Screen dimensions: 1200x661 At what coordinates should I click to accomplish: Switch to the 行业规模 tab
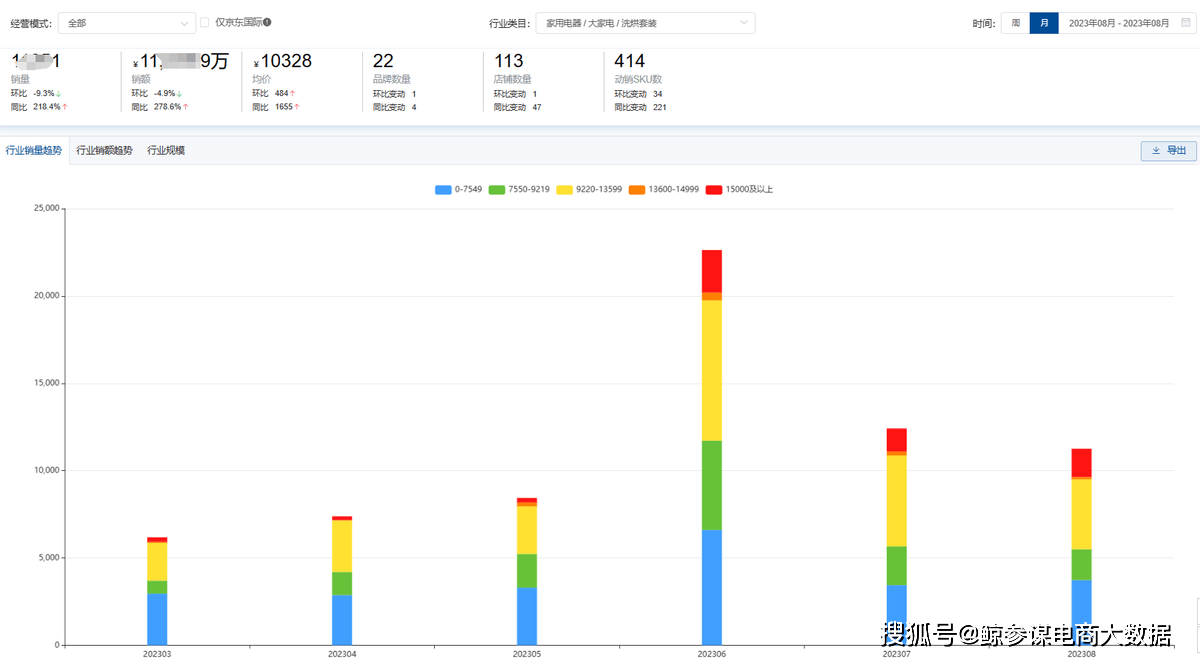point(166,151)
